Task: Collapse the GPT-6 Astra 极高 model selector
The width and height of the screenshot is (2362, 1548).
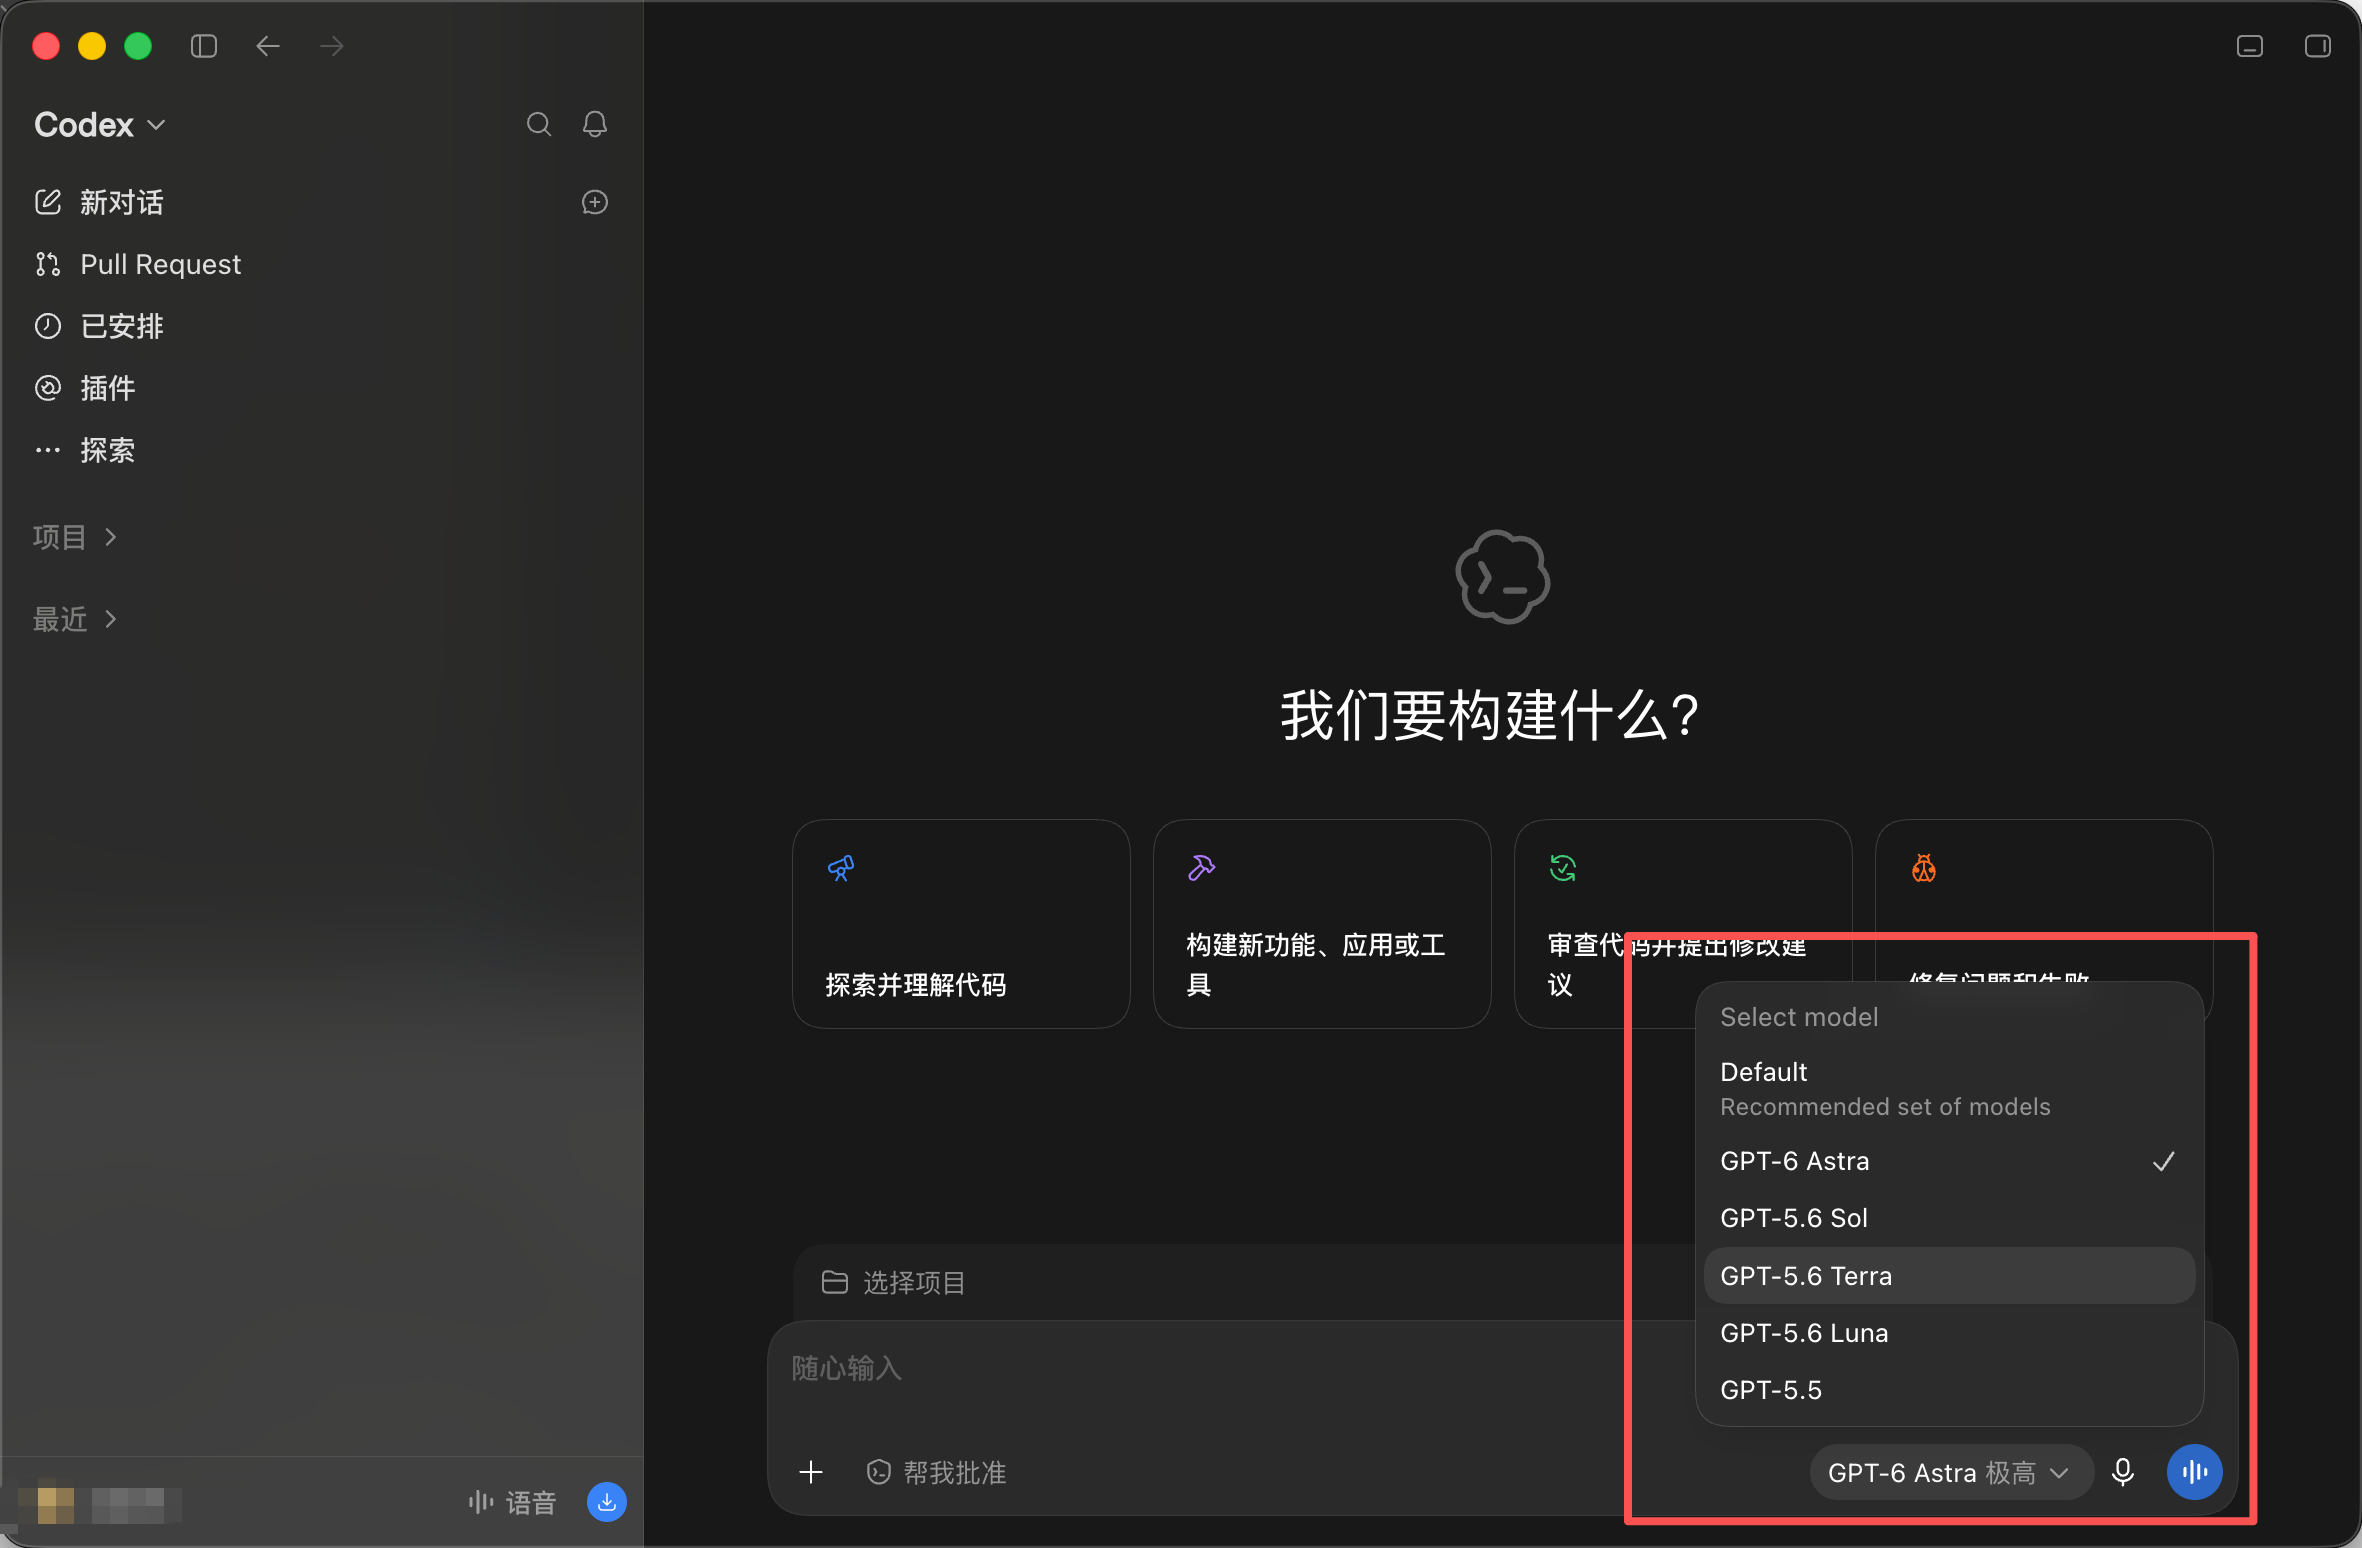Action: (x=1949, y=1472)
